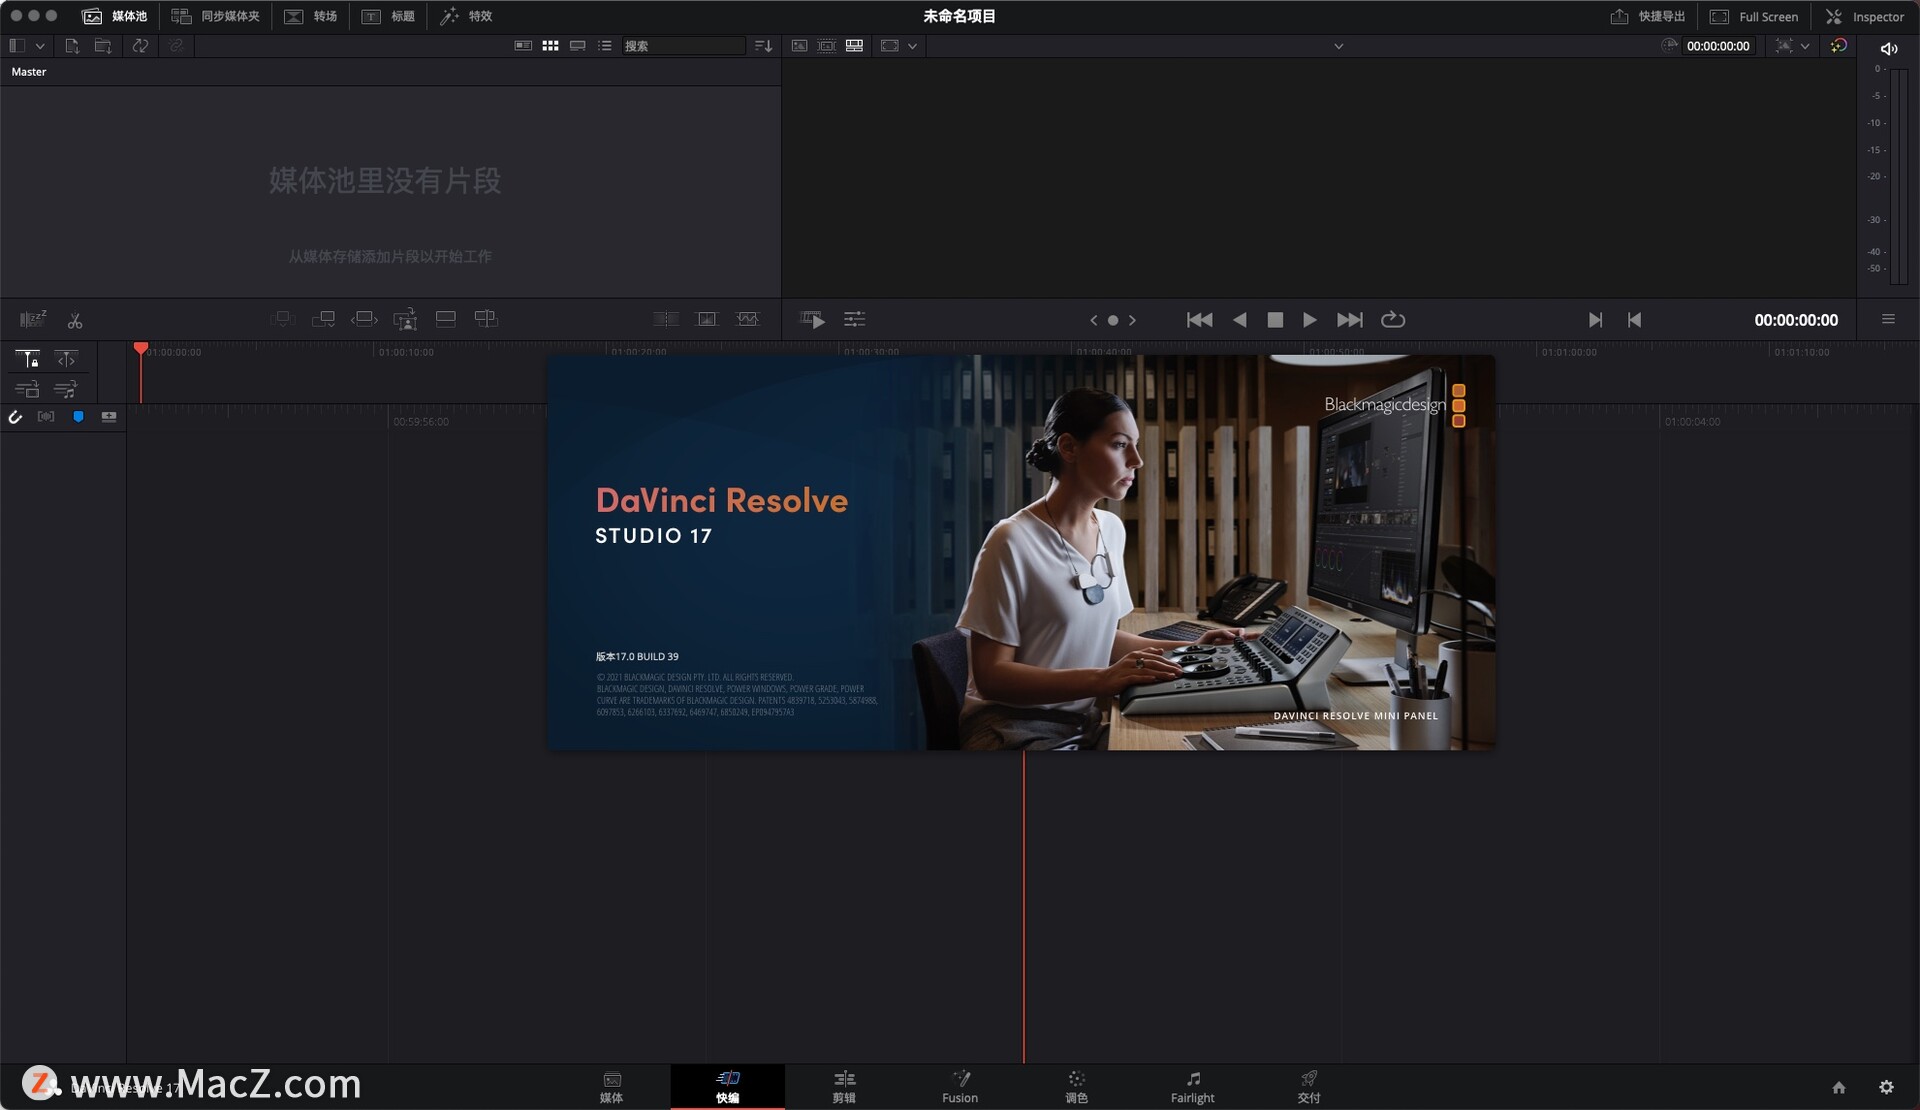
Task: Open Sort media arrow icon
Action: [764, 46]
